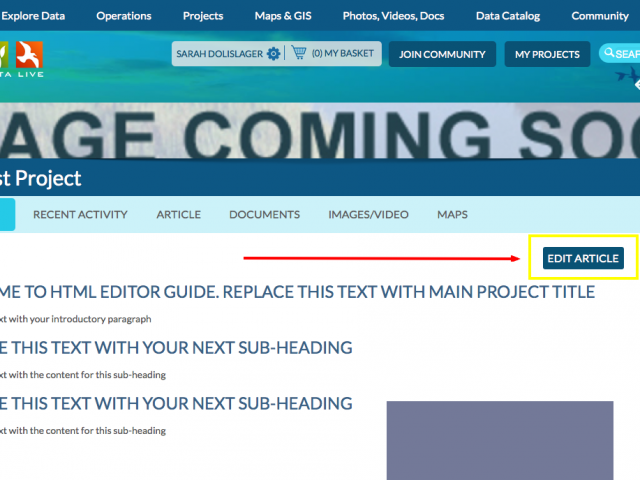
Task: Click the Join Community button
Action: coord(442,54)
